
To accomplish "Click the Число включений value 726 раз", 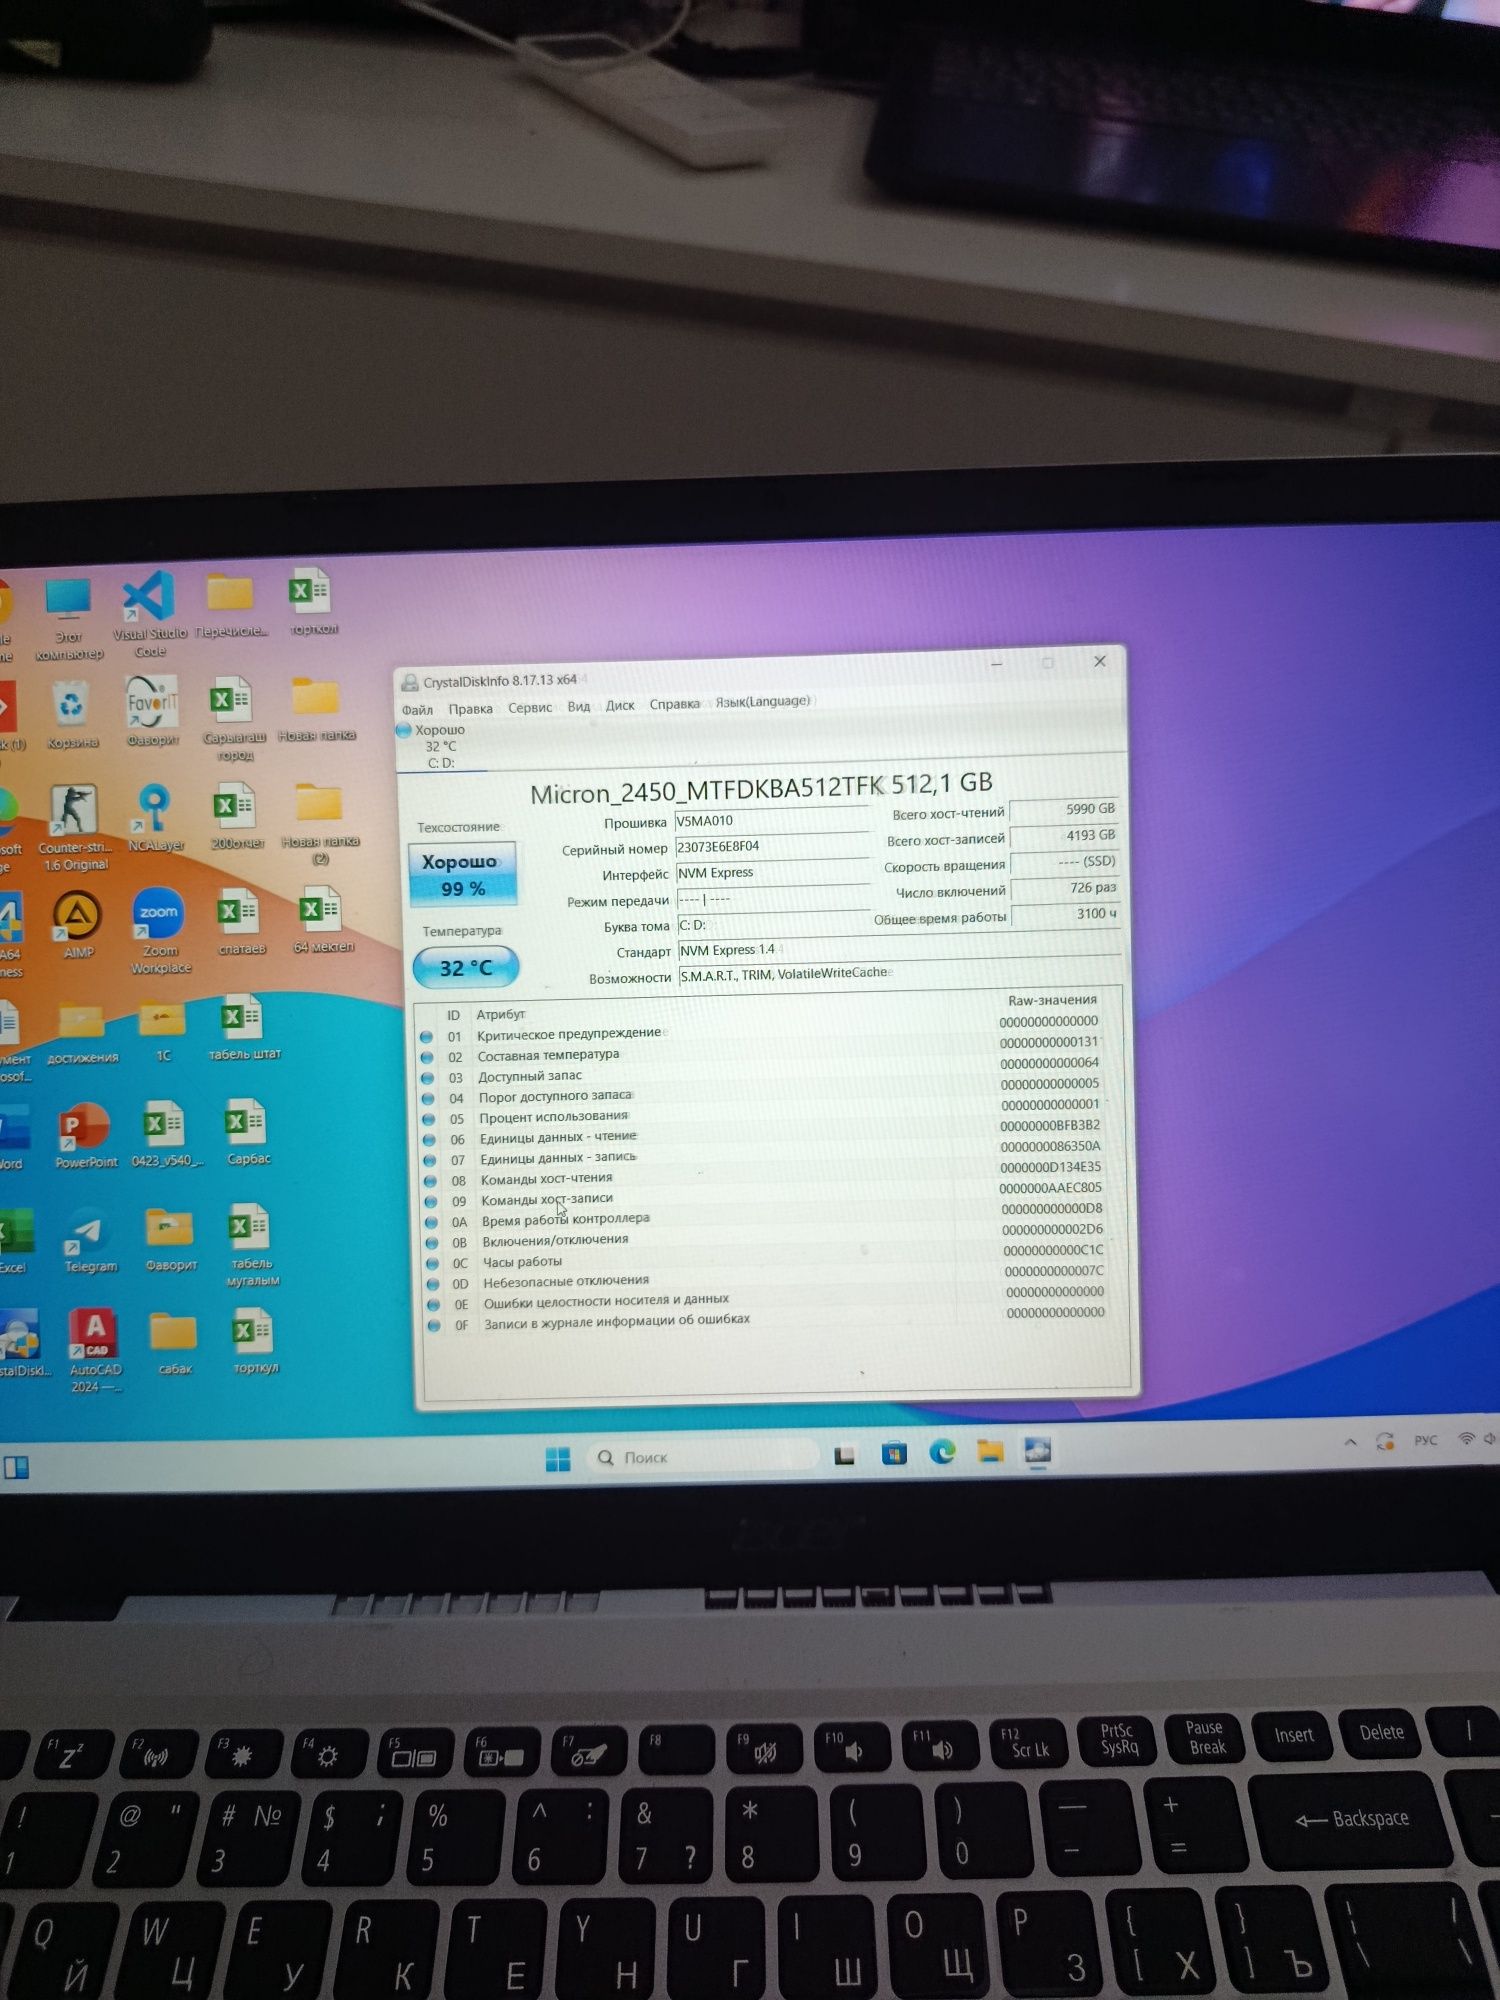I will pos(1064,888).
